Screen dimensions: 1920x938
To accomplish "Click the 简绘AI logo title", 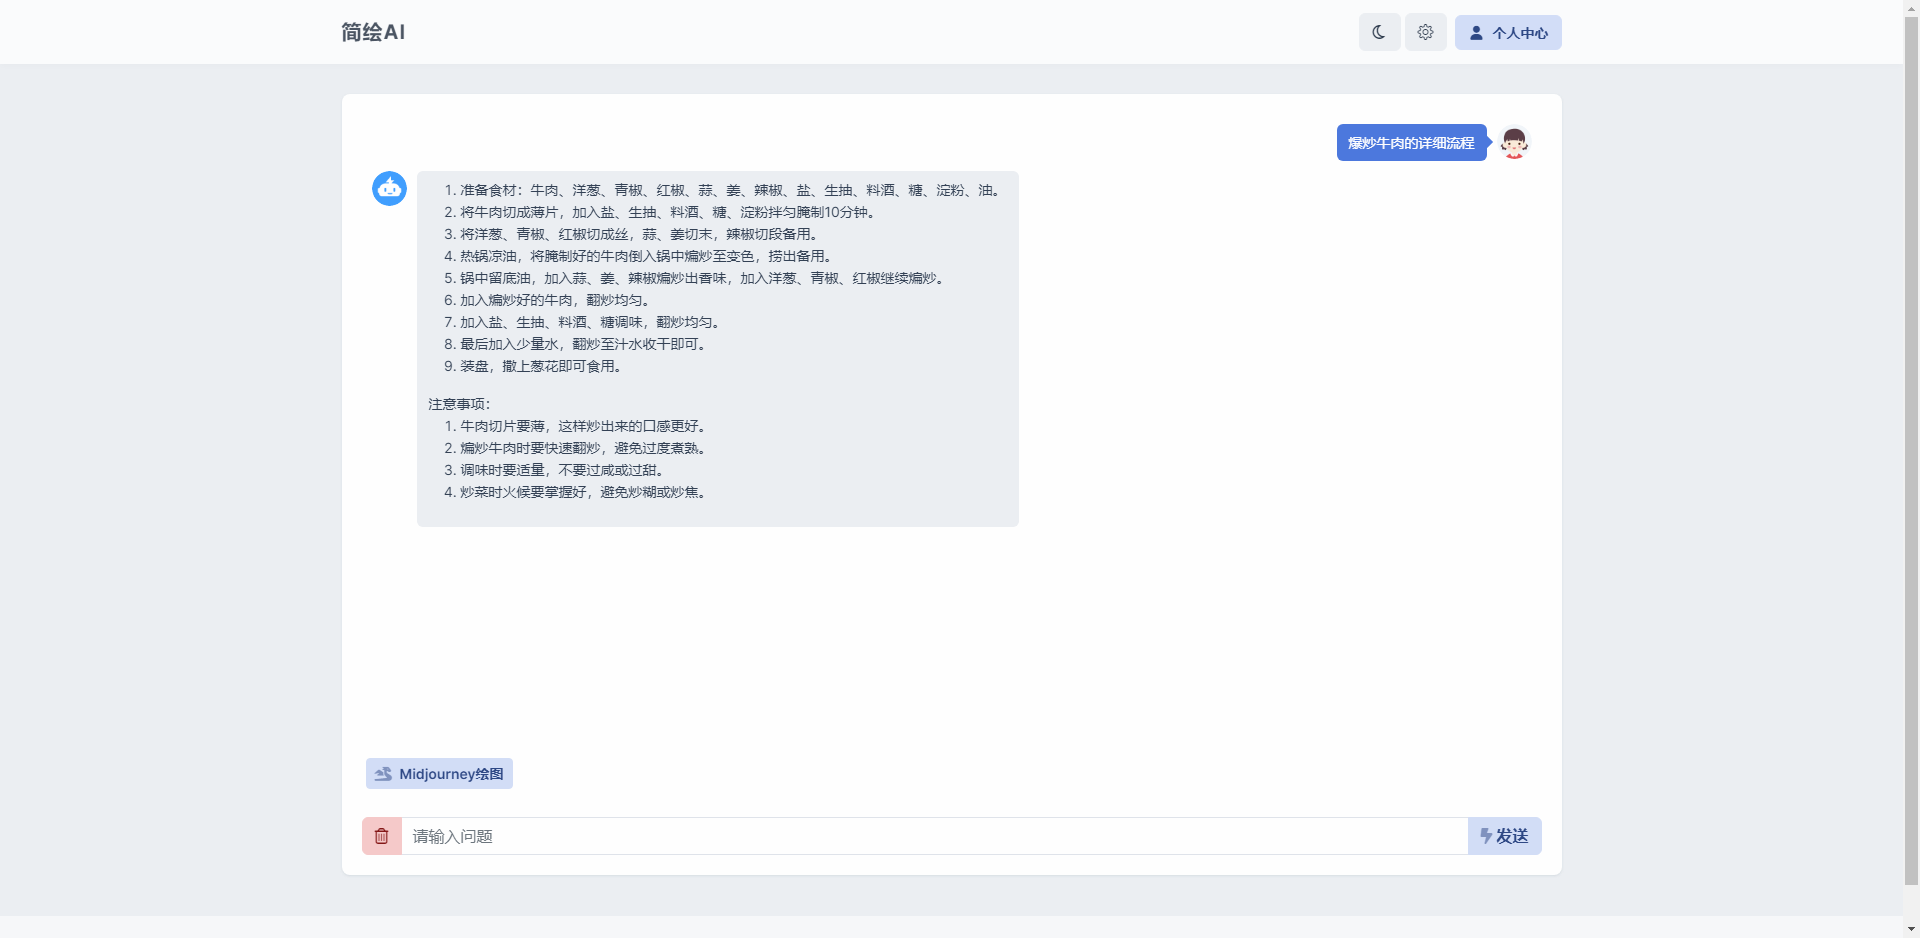I will tap(373, 32).
